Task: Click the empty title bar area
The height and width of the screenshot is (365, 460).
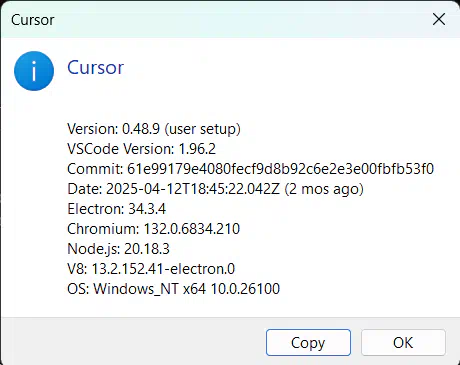Action: (240, 20)
